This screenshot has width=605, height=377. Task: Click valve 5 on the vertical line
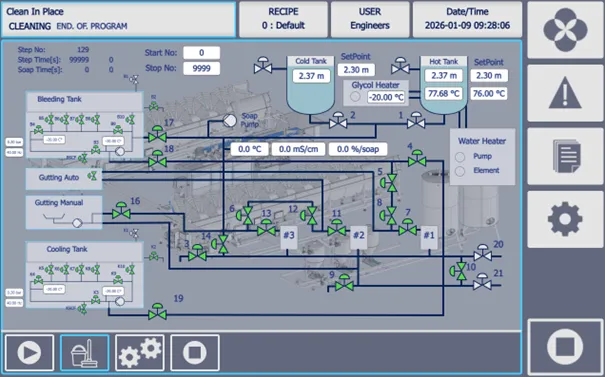pyautogui.click(x=389, y=183)
